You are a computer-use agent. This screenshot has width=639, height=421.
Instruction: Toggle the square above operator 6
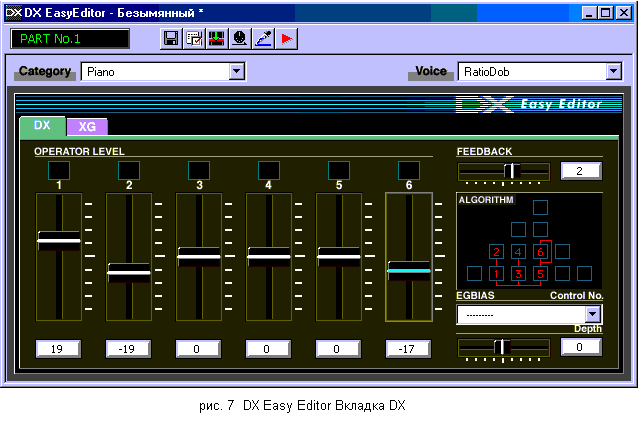click(x=409, y=169)
